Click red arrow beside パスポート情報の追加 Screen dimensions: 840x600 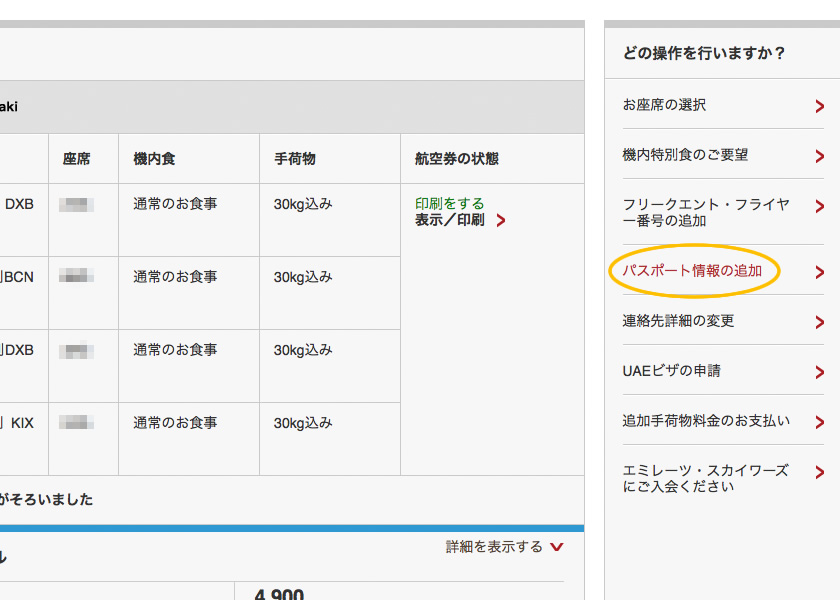pyautogui.click(x=819, y=272)
